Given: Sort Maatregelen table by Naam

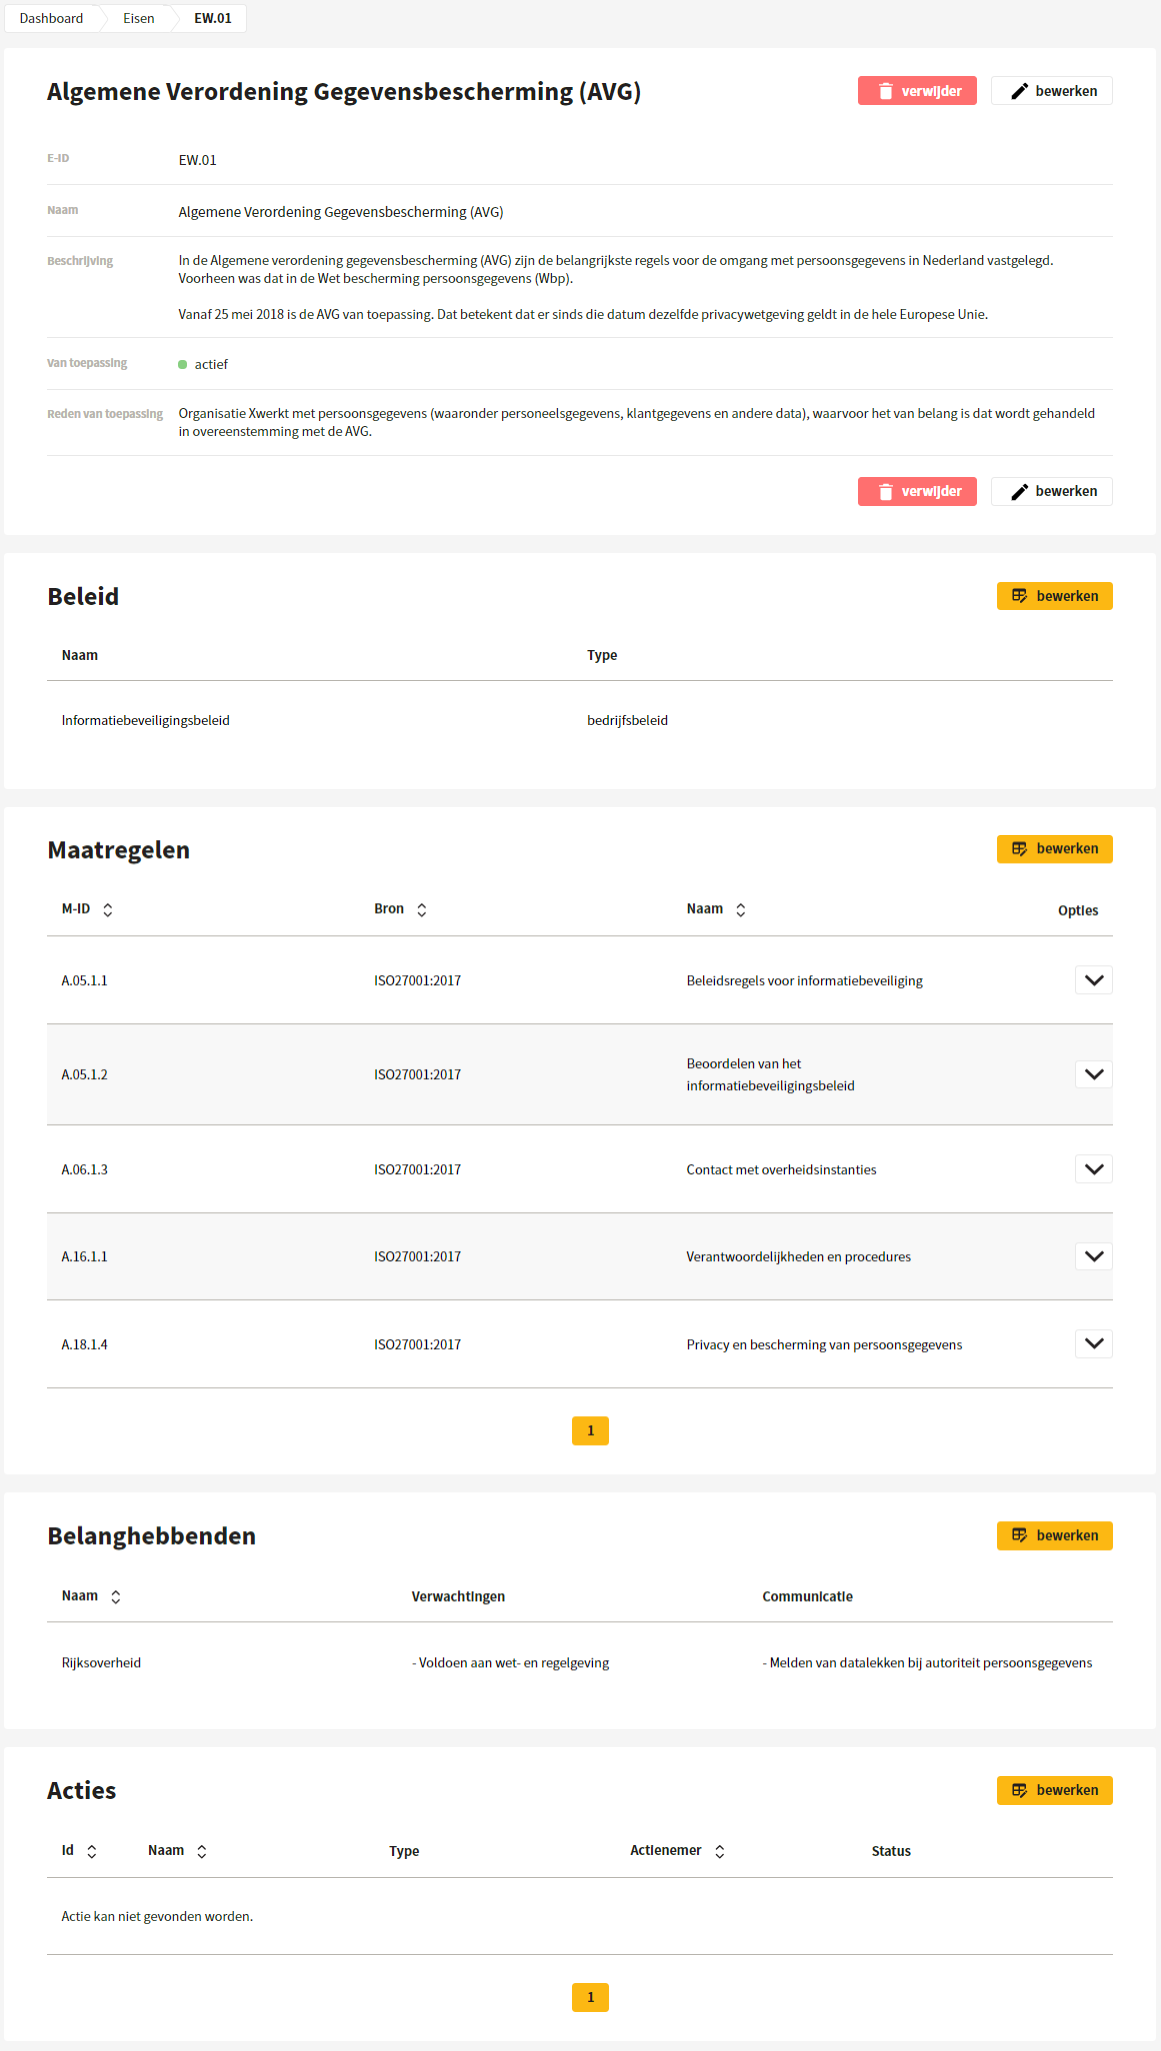Looking at the screenshot, I should coord(740,909).
